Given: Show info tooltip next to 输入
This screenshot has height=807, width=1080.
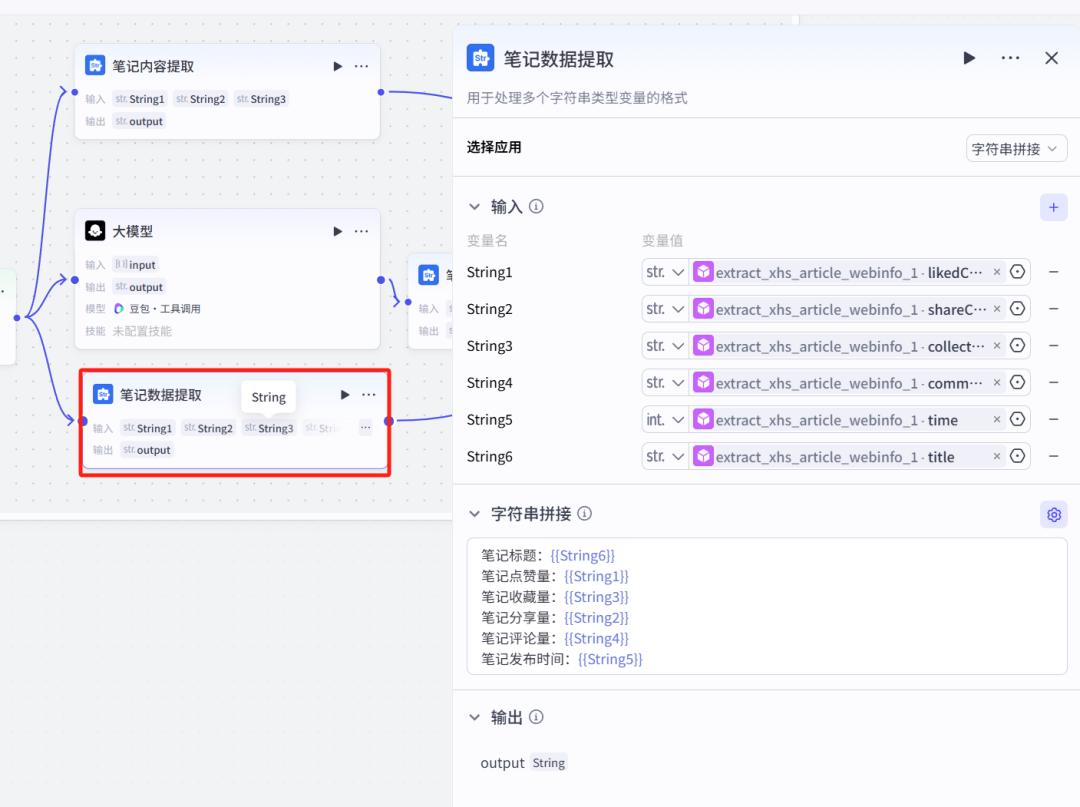Looking at the screenshot, I should (537, 207).
